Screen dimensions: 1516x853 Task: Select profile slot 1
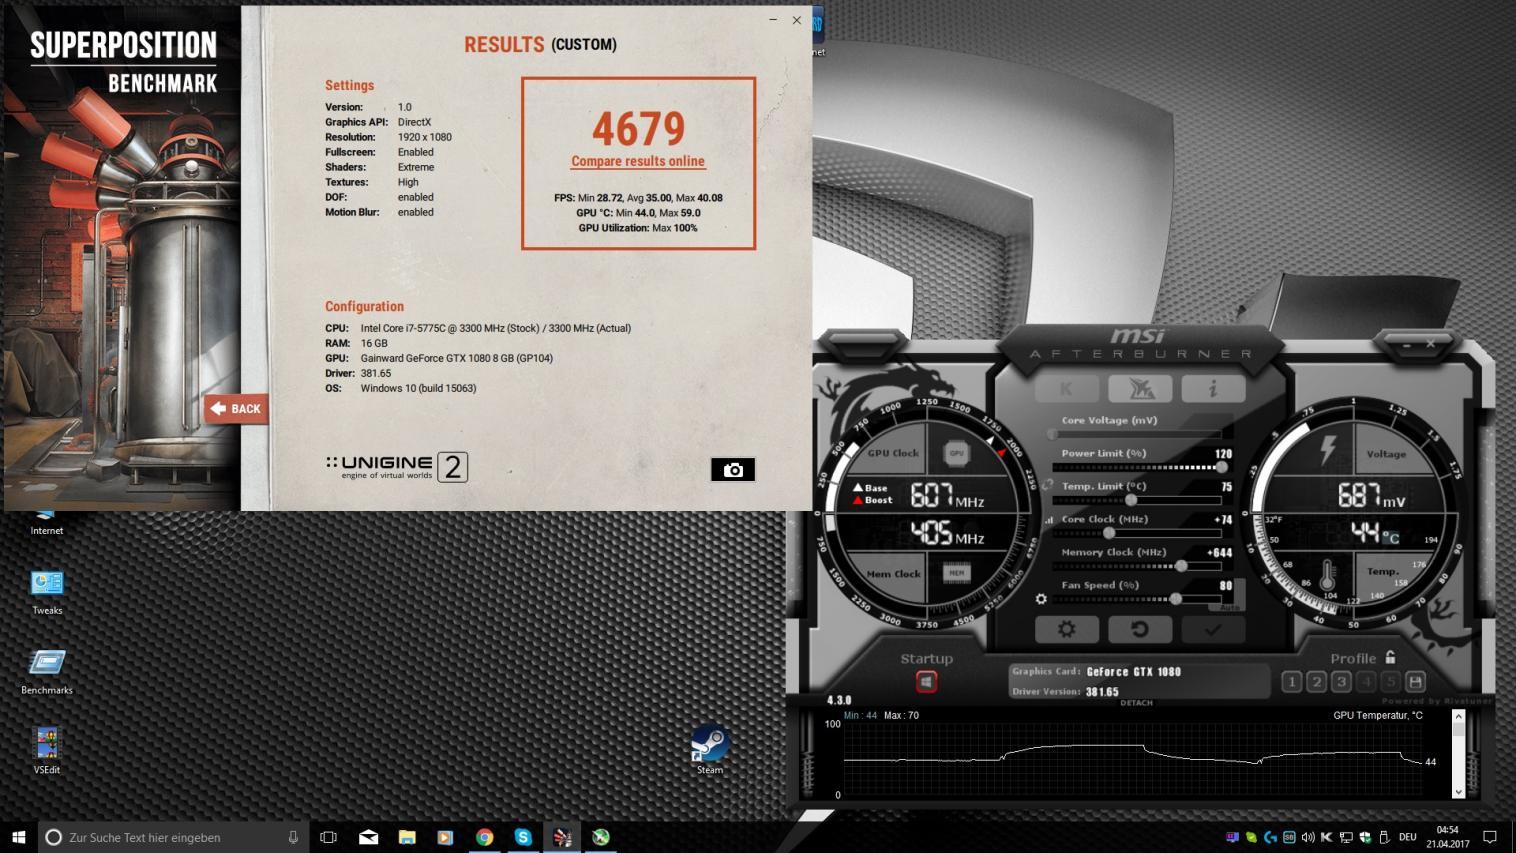(x=1291, y=682)
